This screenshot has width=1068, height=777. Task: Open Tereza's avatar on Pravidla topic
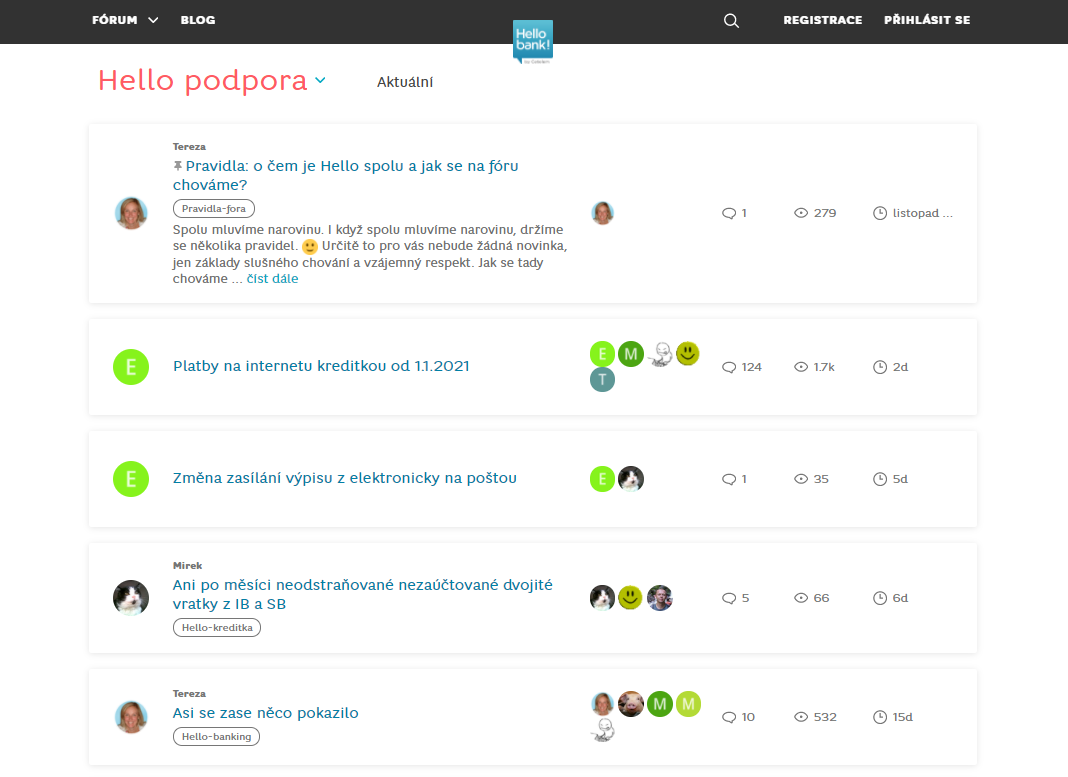click(131, 213)
